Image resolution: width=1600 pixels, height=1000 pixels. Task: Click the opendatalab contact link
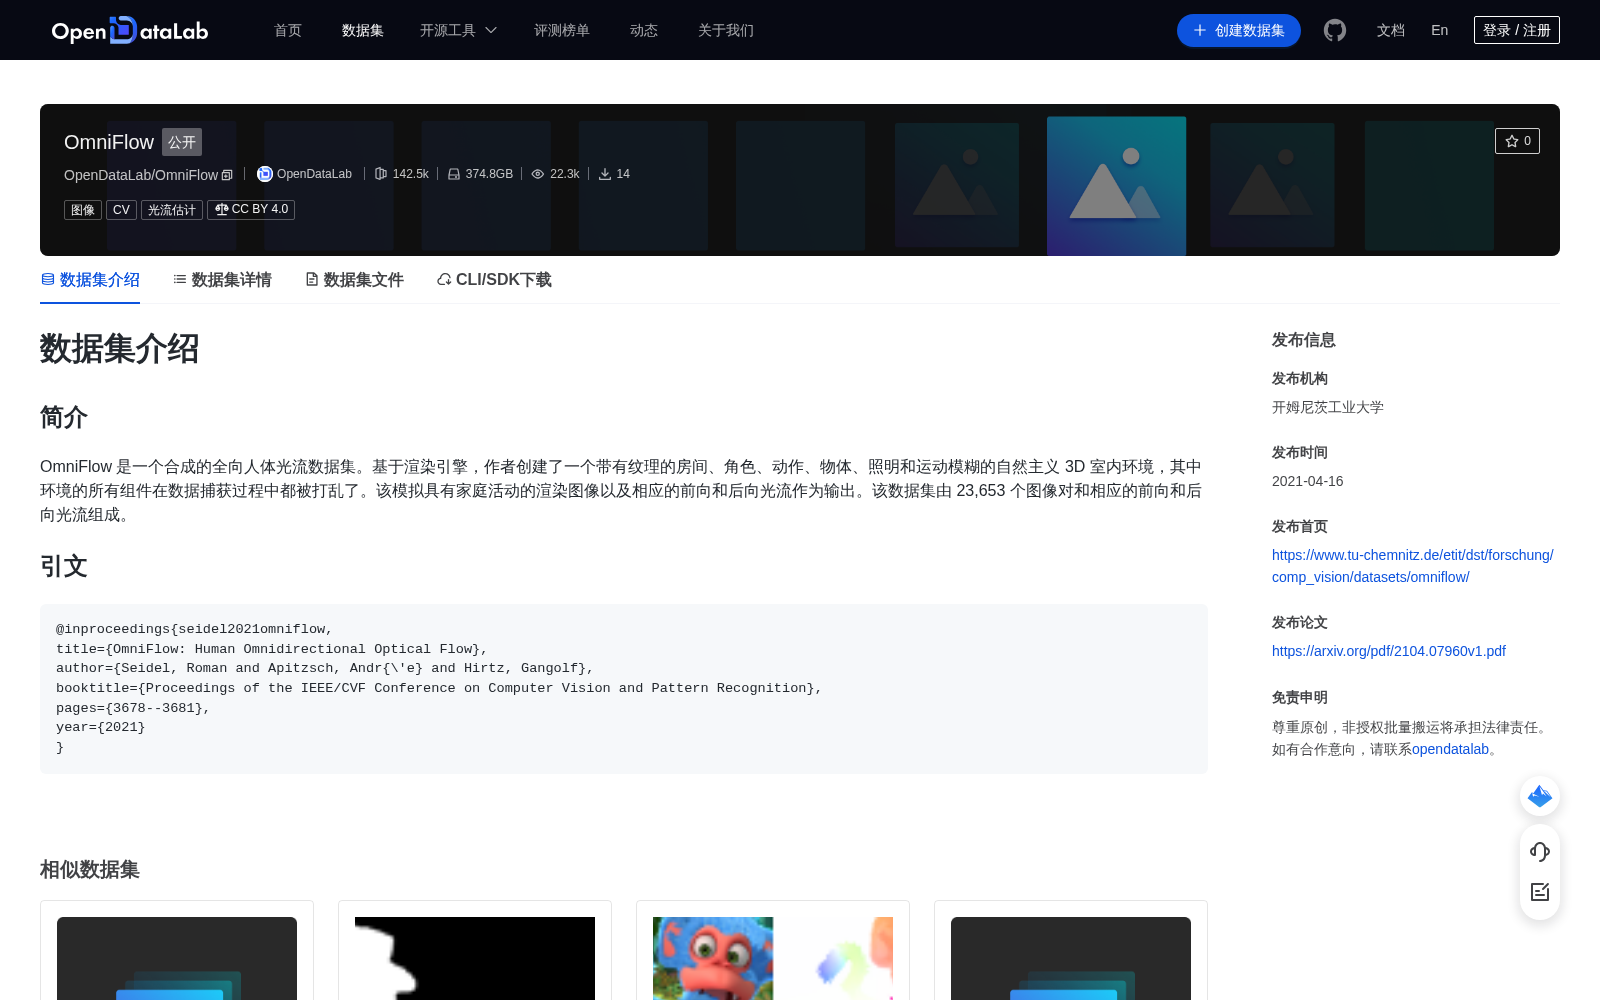point(1450,749)
